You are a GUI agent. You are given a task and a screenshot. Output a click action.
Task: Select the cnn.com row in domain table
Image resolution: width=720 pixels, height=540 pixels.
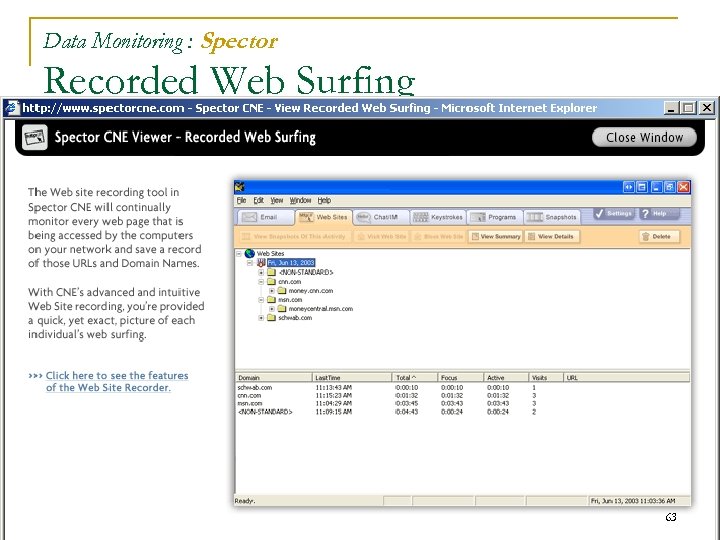tap(462, 395)
